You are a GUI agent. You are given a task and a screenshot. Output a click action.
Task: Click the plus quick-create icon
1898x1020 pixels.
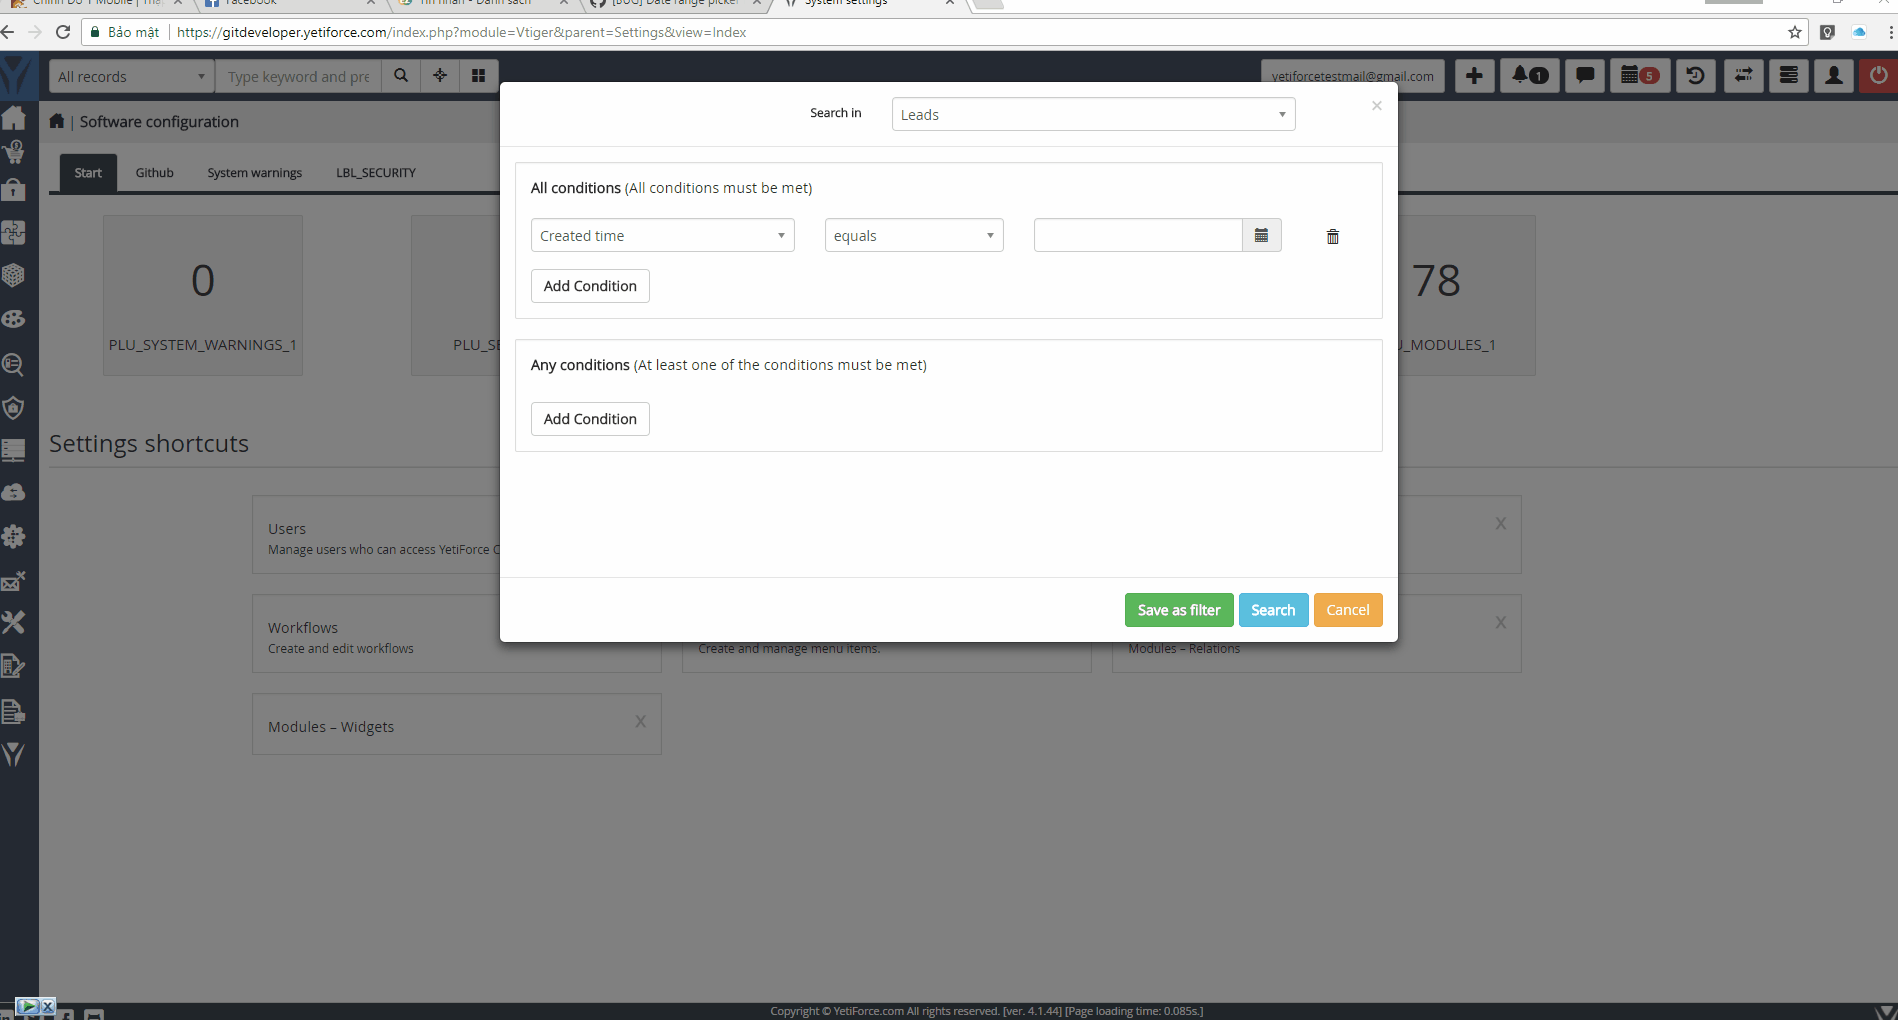(x=1474, y=76)
